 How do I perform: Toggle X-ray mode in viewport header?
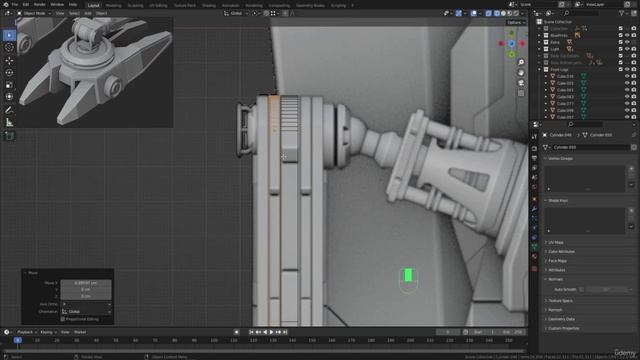pos(489,13)
